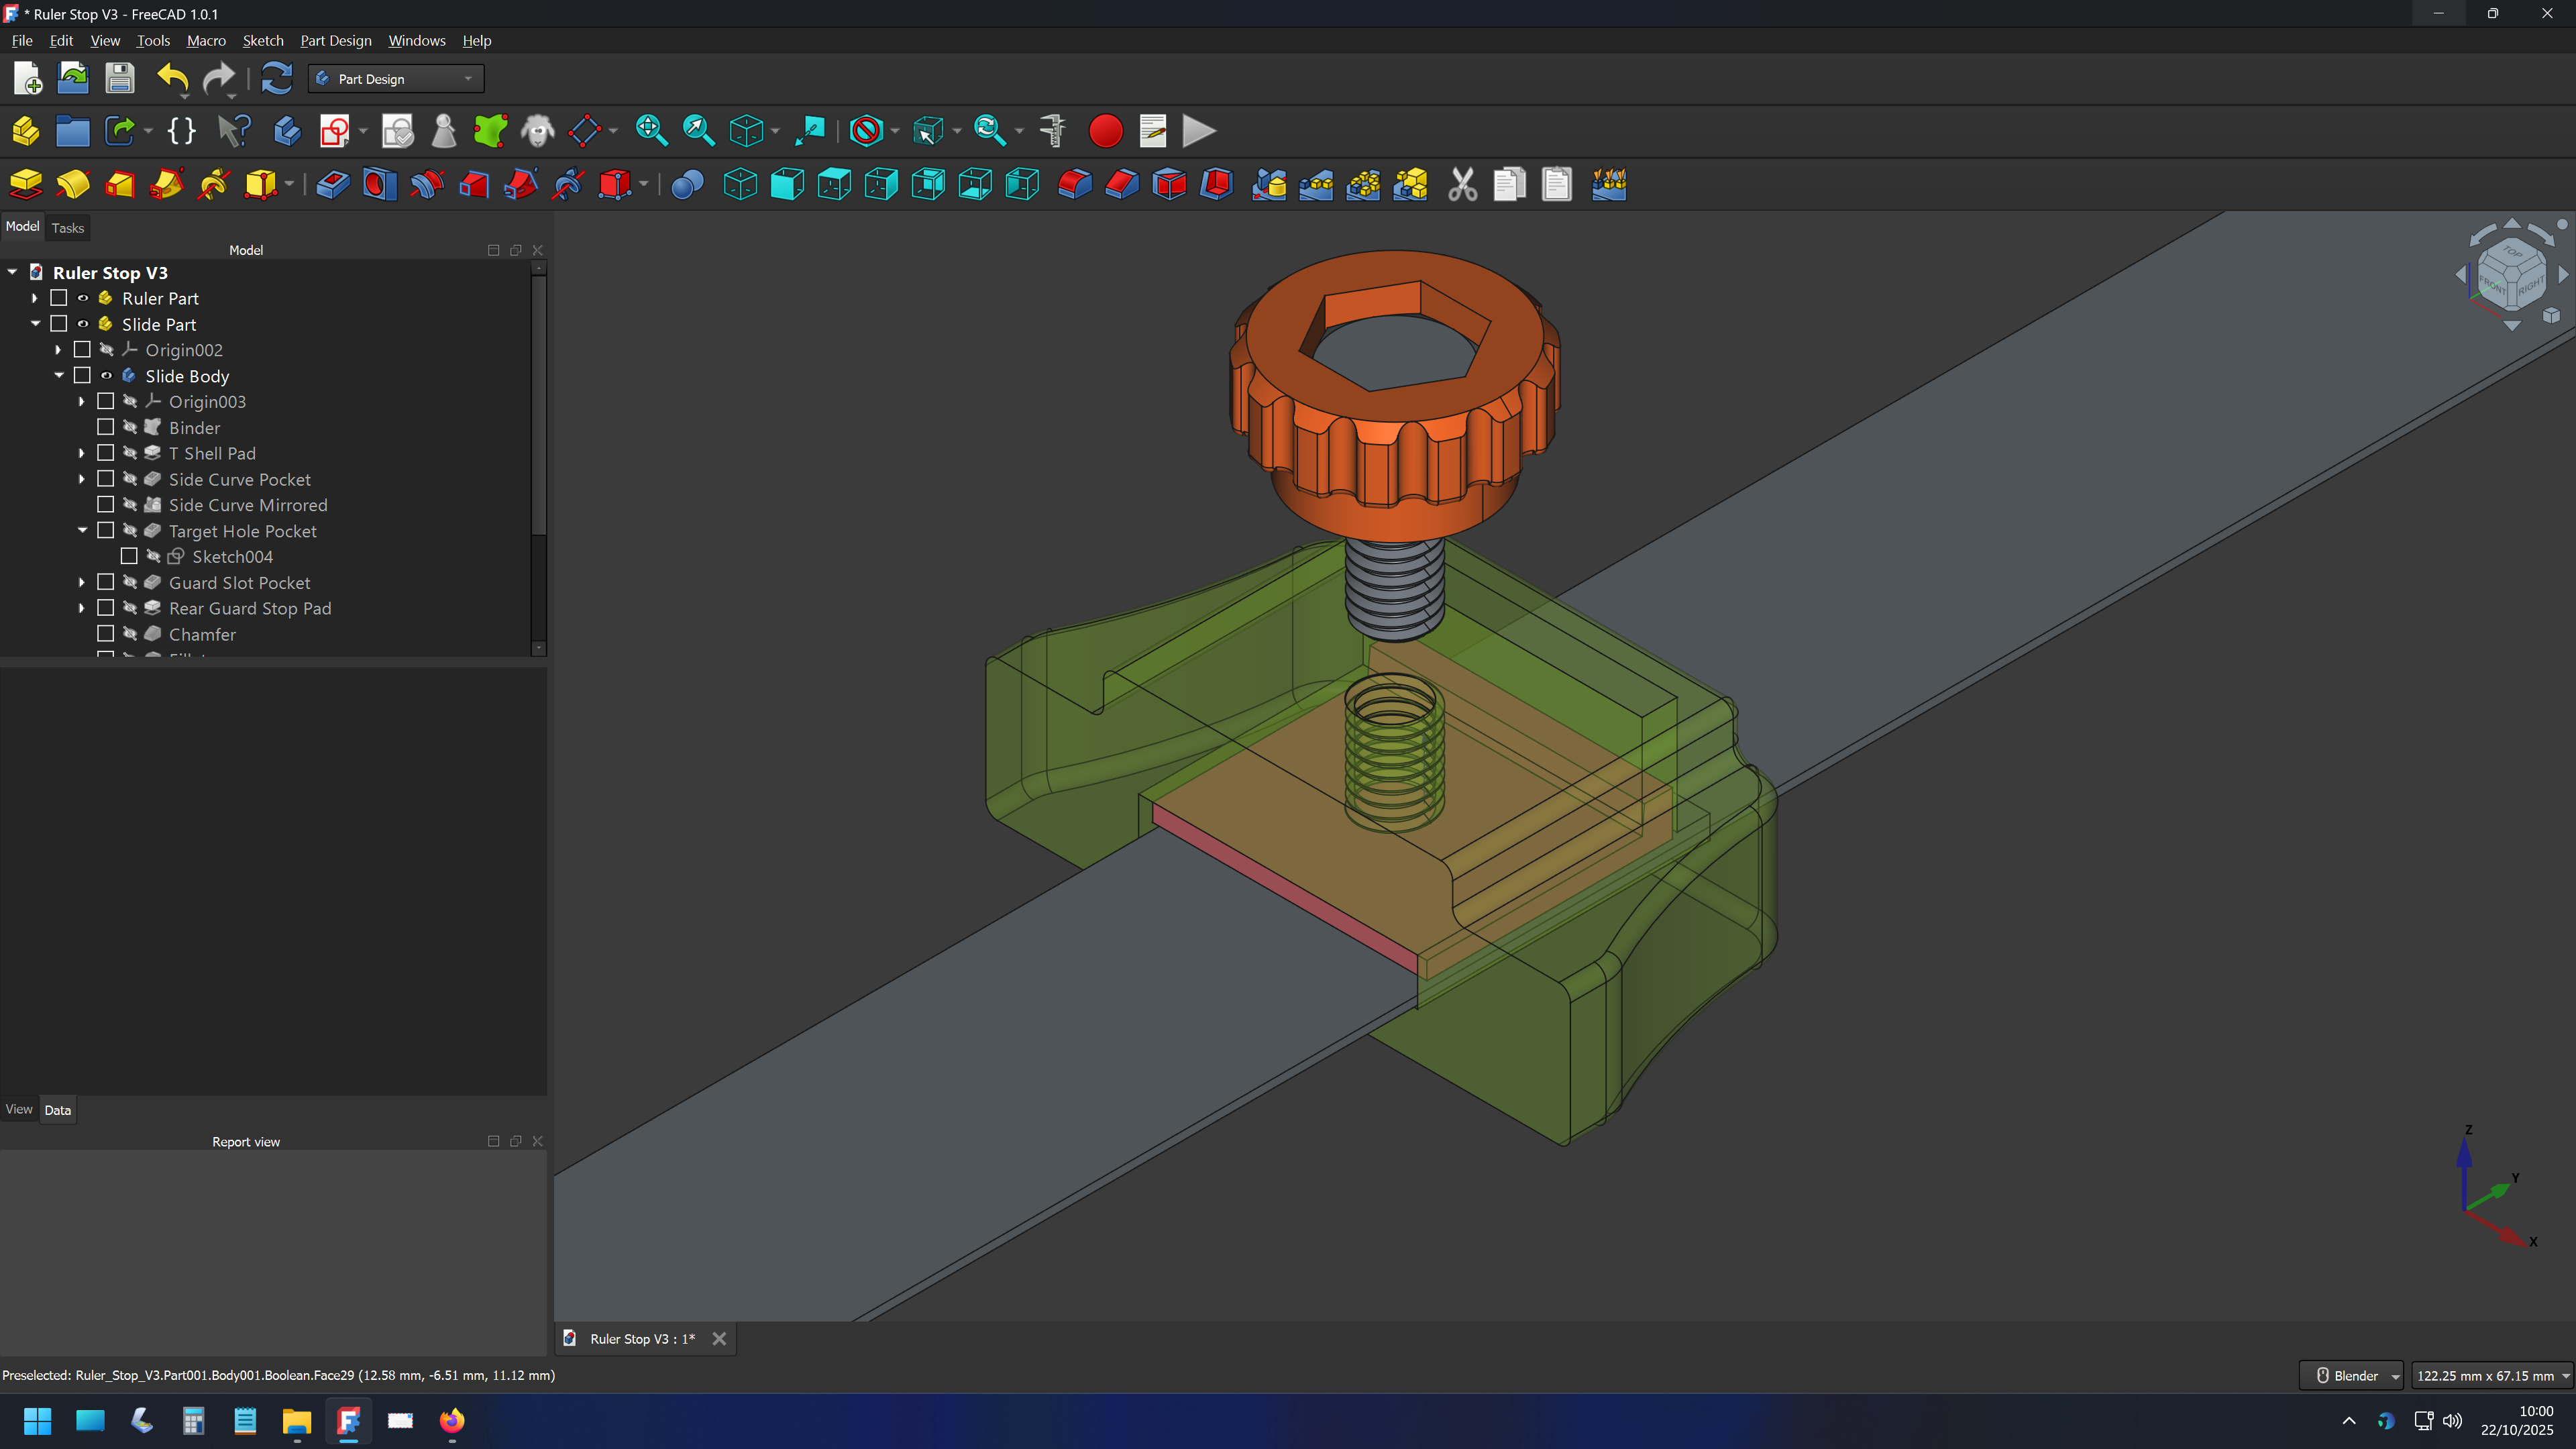
Task: Click the Execute macro play icon
Action: click(1199, 131)
